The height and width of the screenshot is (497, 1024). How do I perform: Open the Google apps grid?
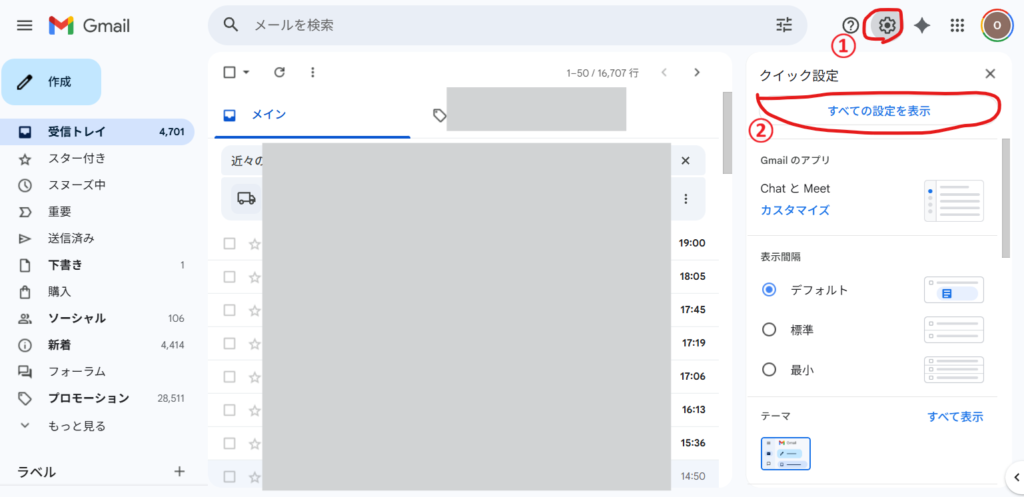957,25
